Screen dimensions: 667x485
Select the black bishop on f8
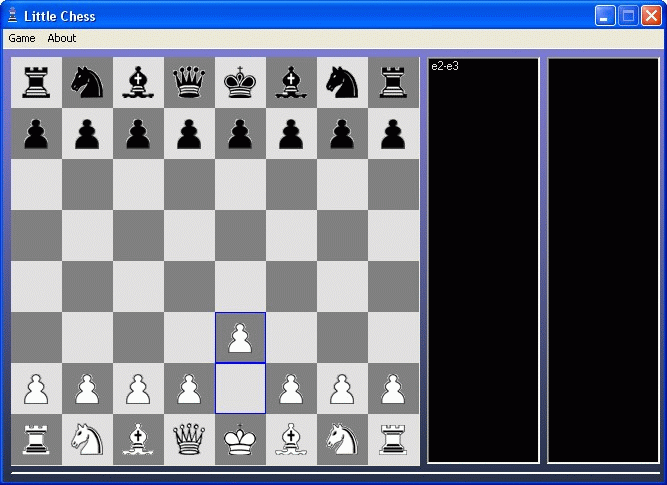coord(291,83)
